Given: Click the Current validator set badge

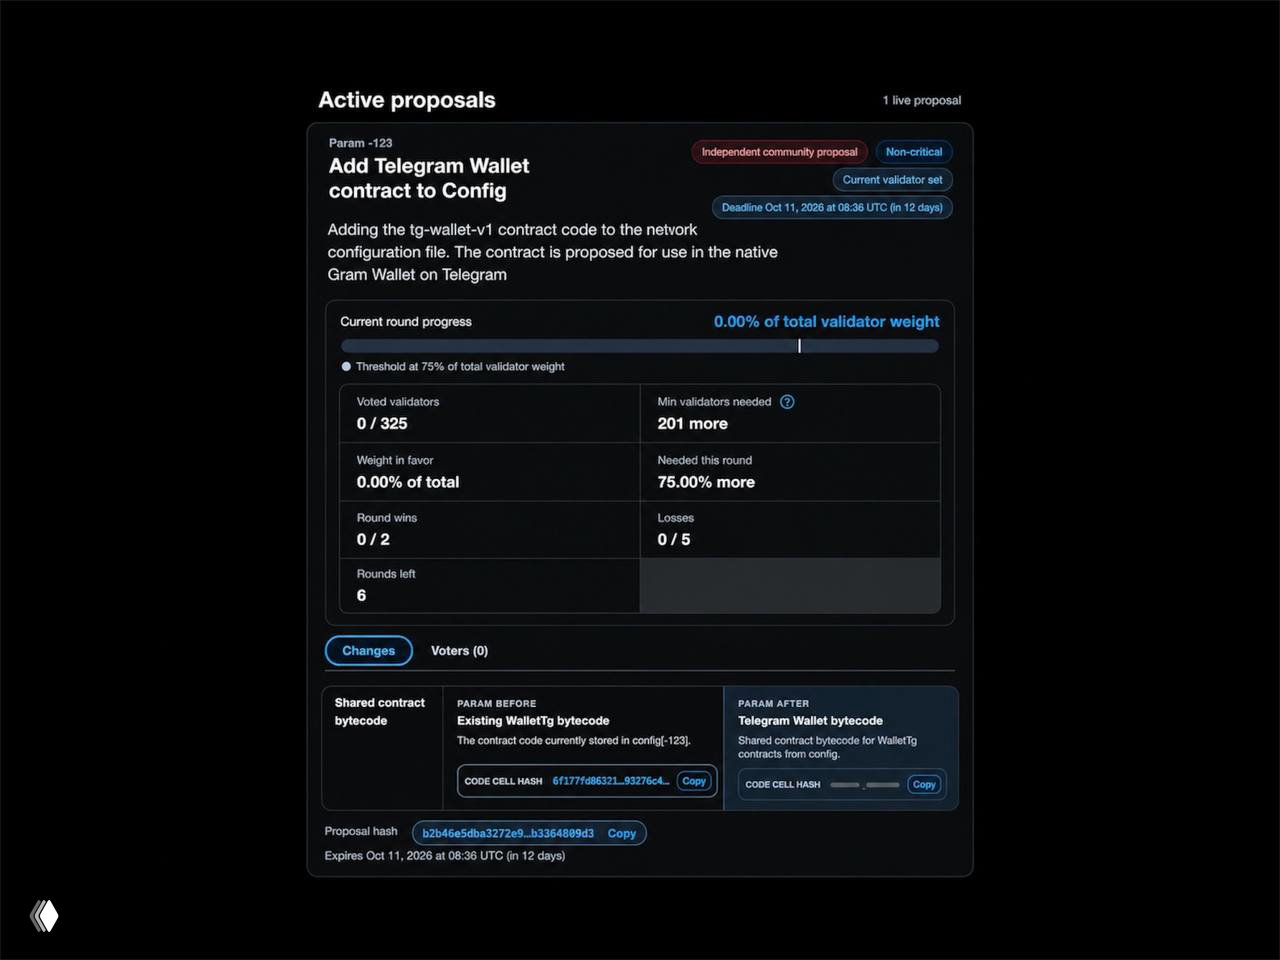Looking at the screenshot, I should pyautogui.click(x=893, y=180).
